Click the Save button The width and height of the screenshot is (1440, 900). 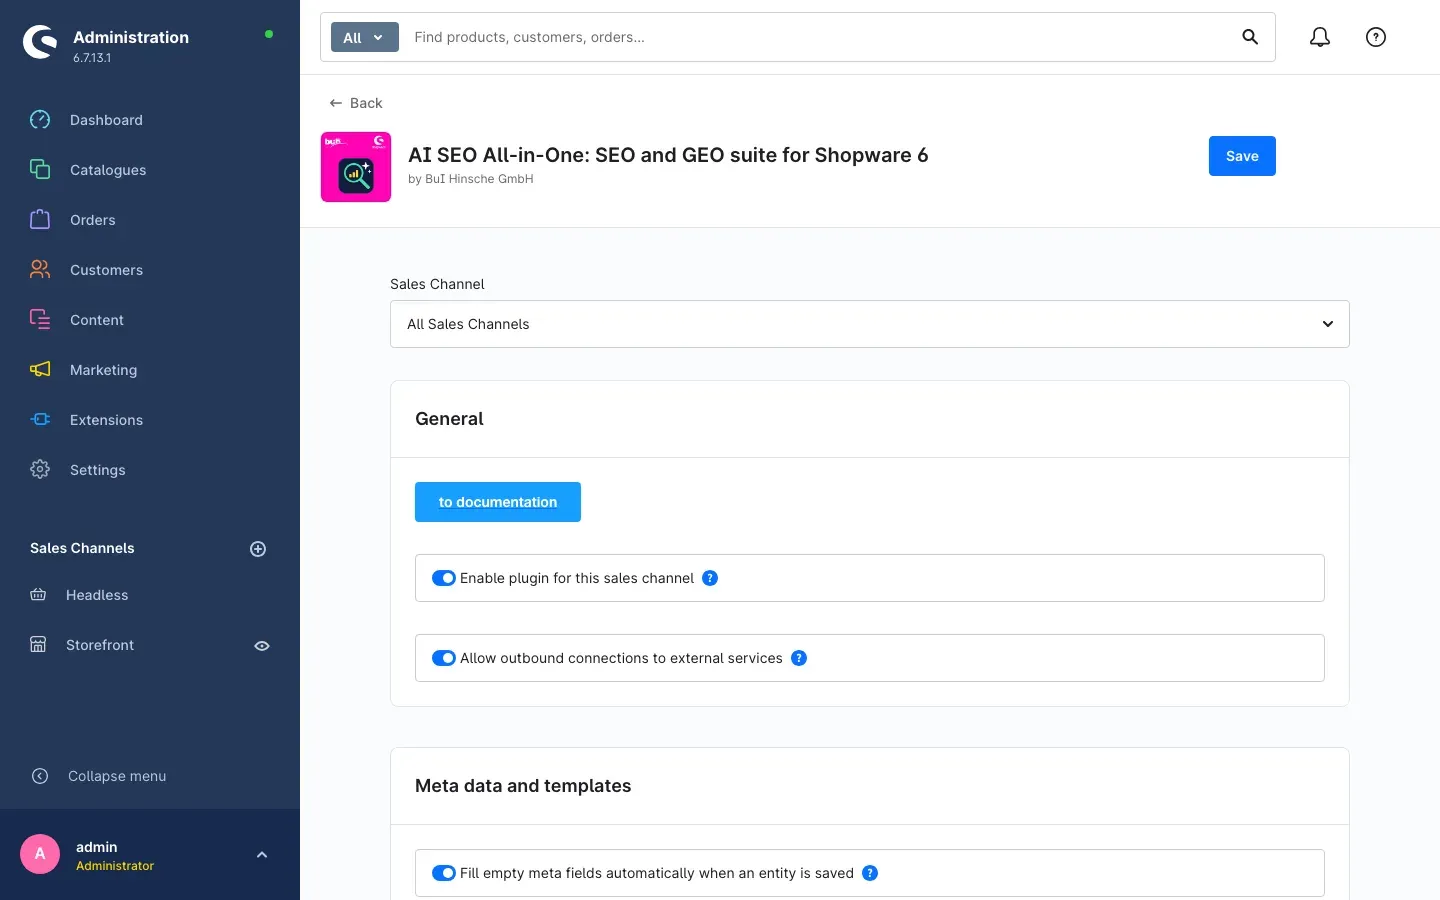[x=1242, y=156]
